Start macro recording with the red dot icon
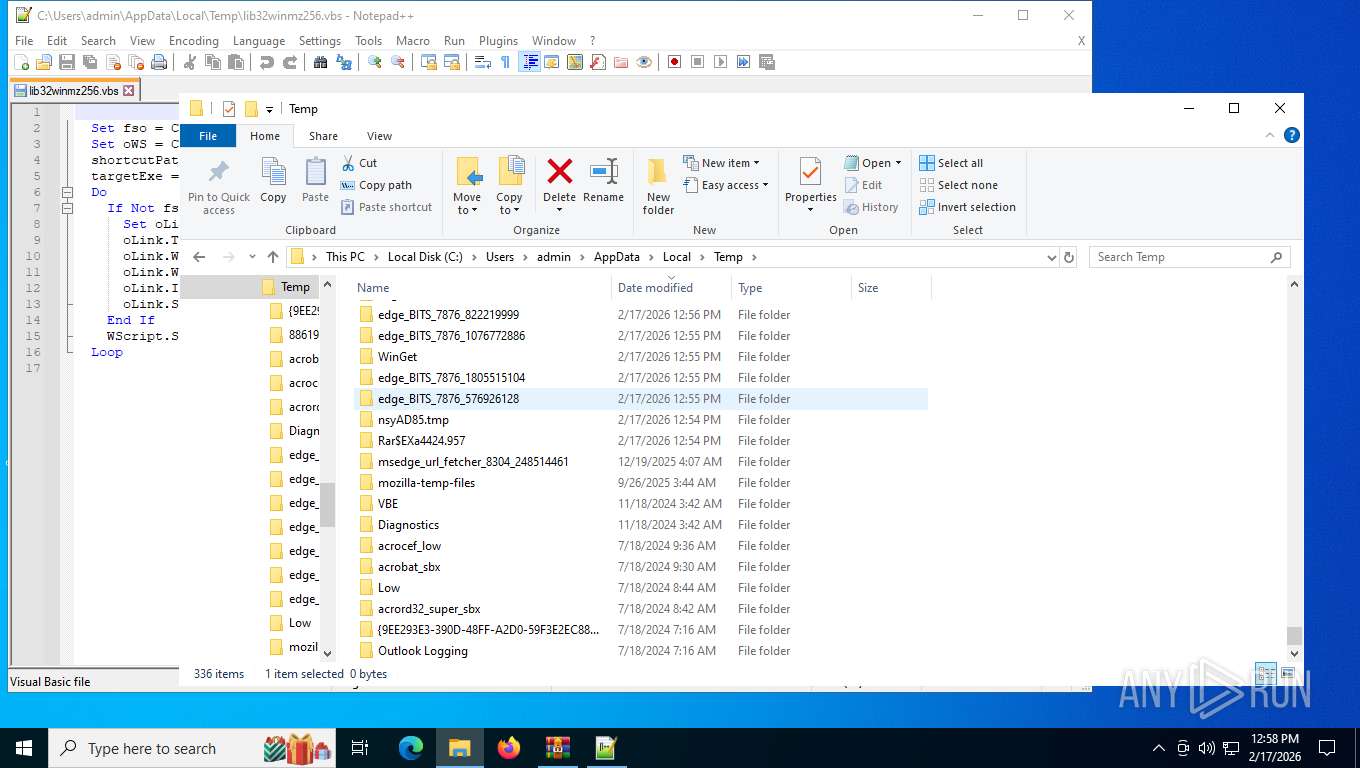1360x768 pixels. pos(674,62)
